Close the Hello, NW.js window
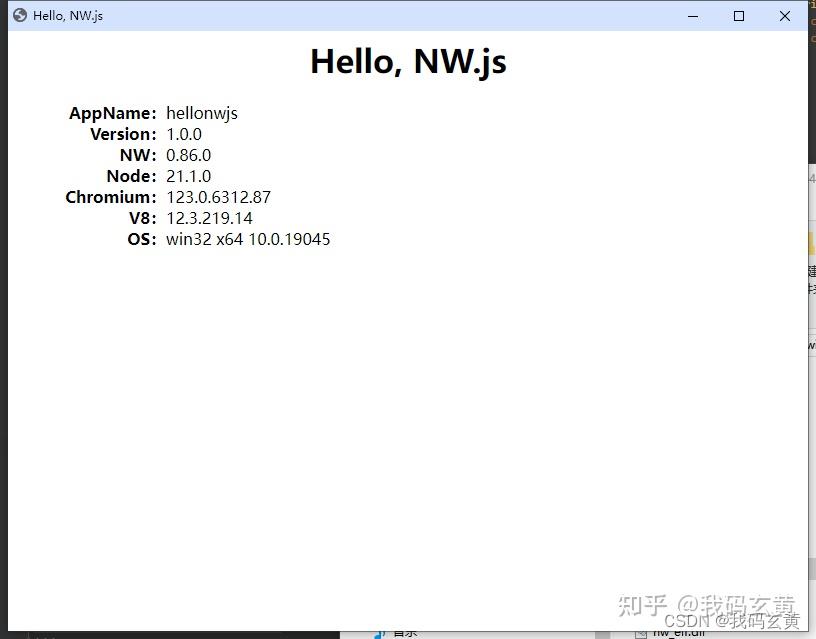This screenshot has height=639, width=816. tap(784, 15)
